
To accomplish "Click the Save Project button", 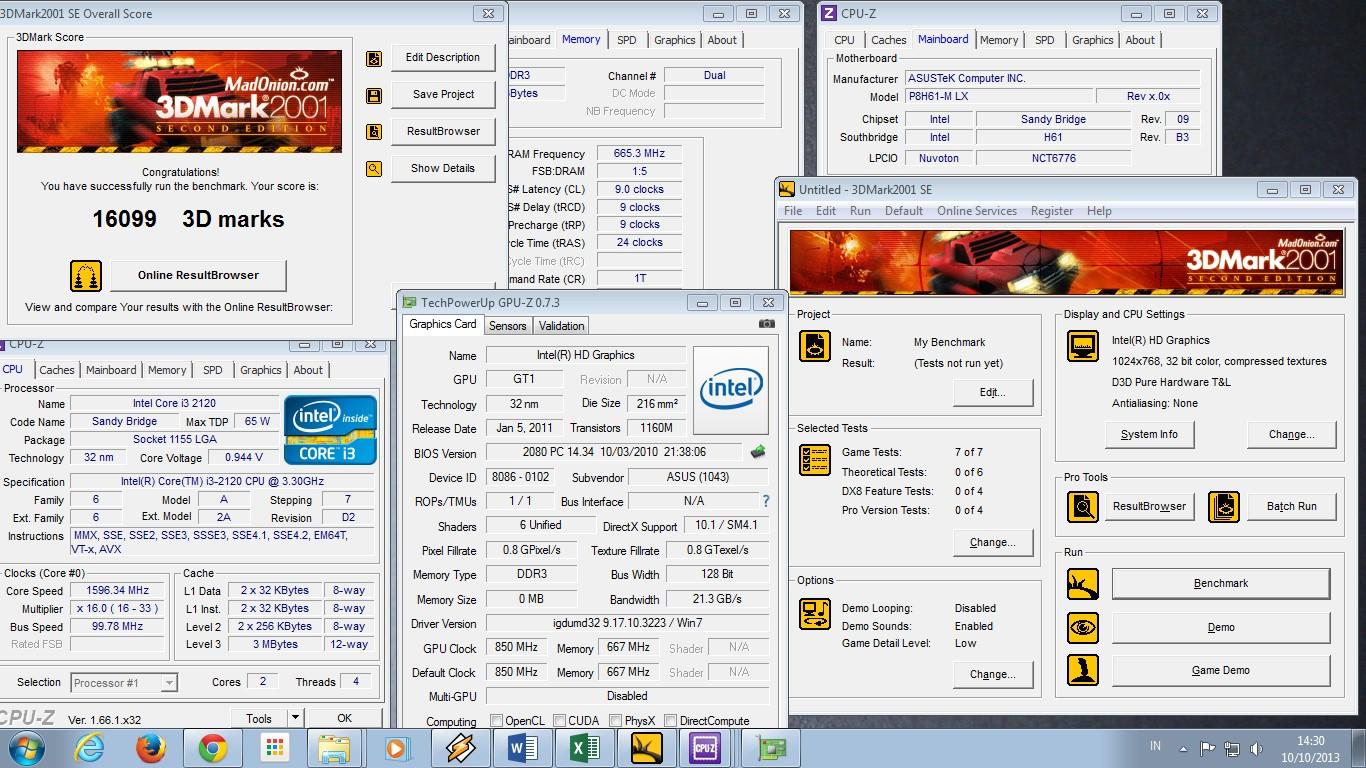I will [x=443, y=95].
